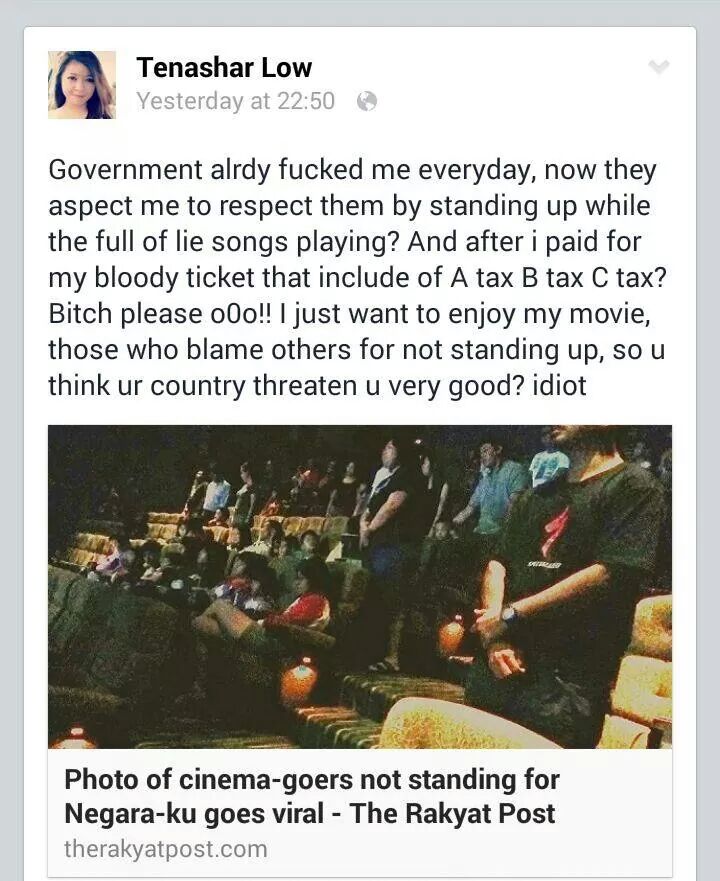
Task: Click the word 'idiot' ending the post
Action: [559, 385]
